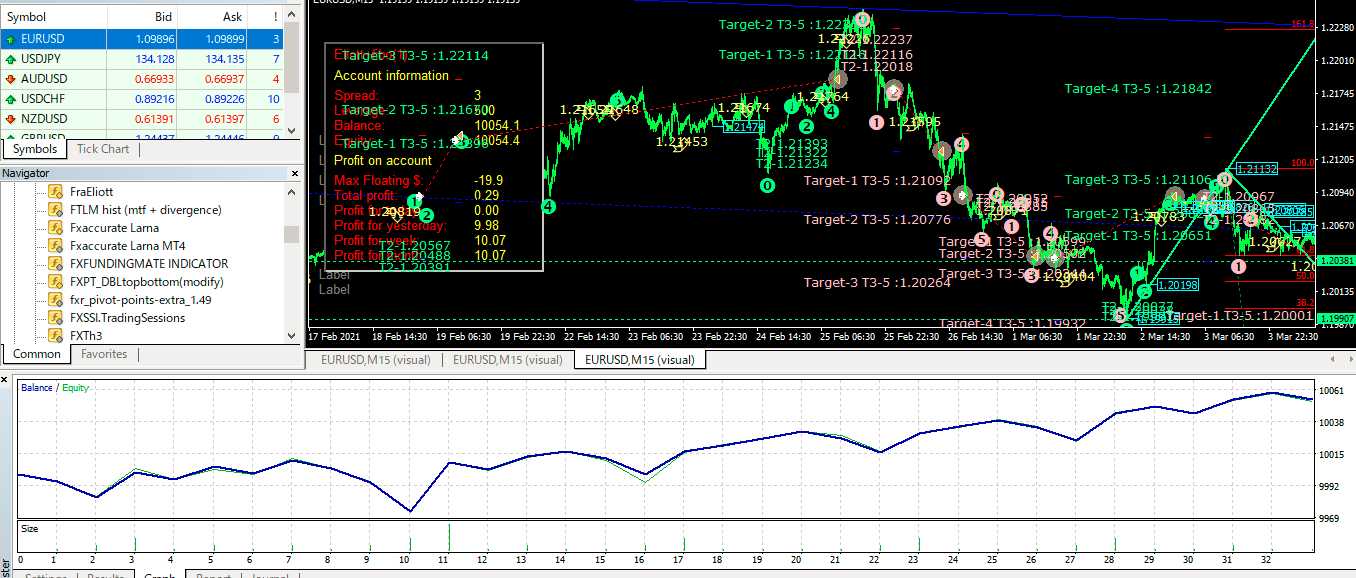This screenshot has width=1356, height=578.
Task: Select the FraEliott indicator icon
Action: [x=55, y=192]
